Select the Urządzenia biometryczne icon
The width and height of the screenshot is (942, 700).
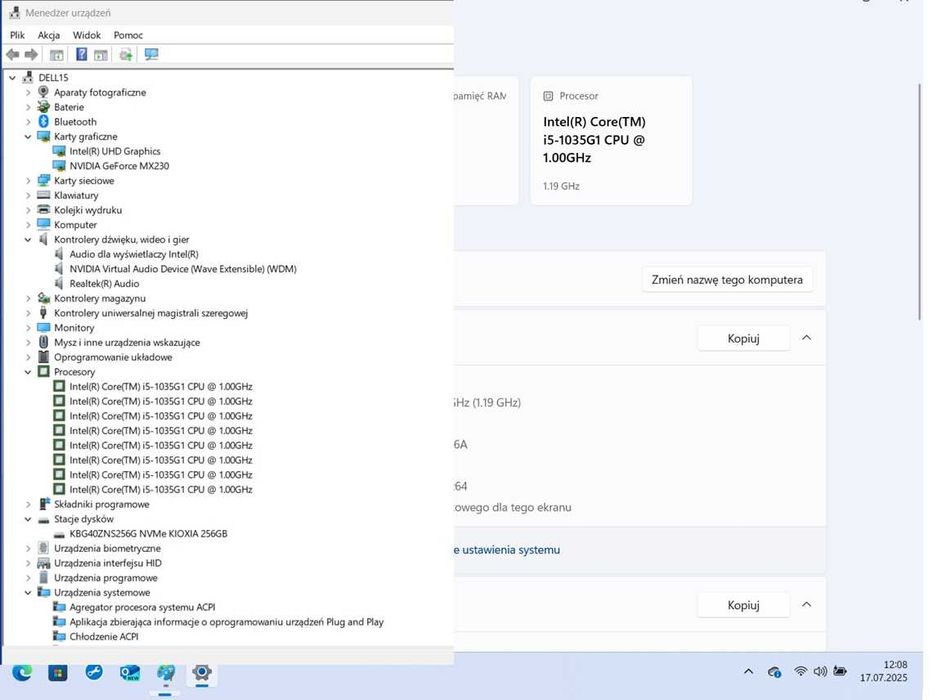[43, 548]
